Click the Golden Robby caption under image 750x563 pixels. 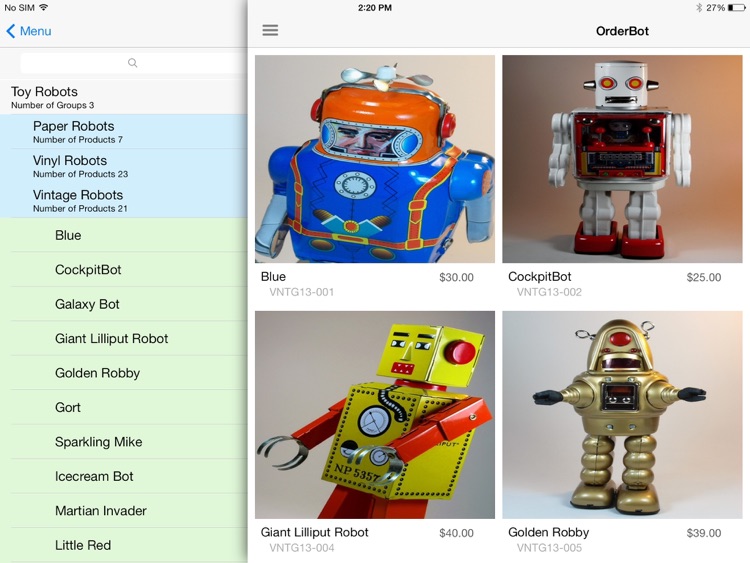tap(549, 532)
